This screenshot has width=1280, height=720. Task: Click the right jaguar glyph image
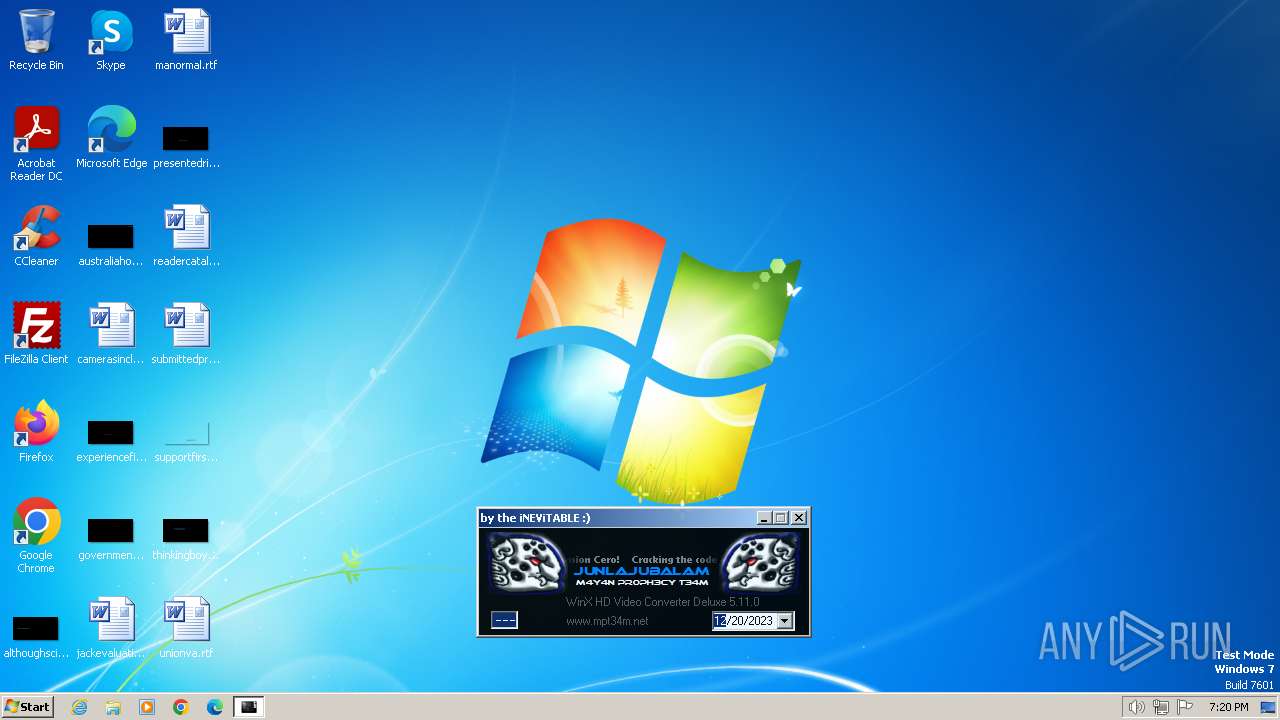tap(762, 562)
